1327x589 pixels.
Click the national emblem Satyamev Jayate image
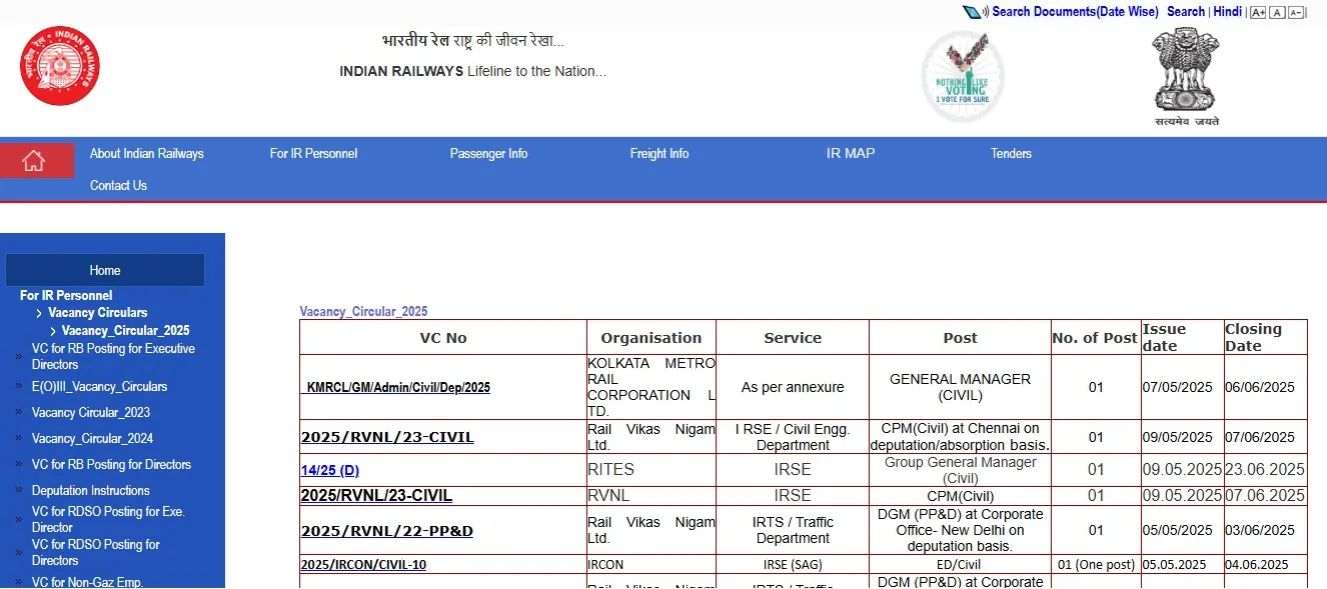point(1185,77)
